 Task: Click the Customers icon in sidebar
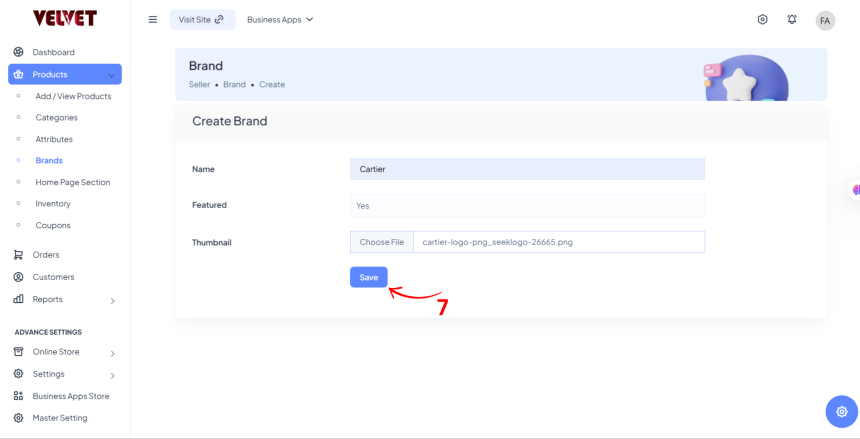(18, 277)
